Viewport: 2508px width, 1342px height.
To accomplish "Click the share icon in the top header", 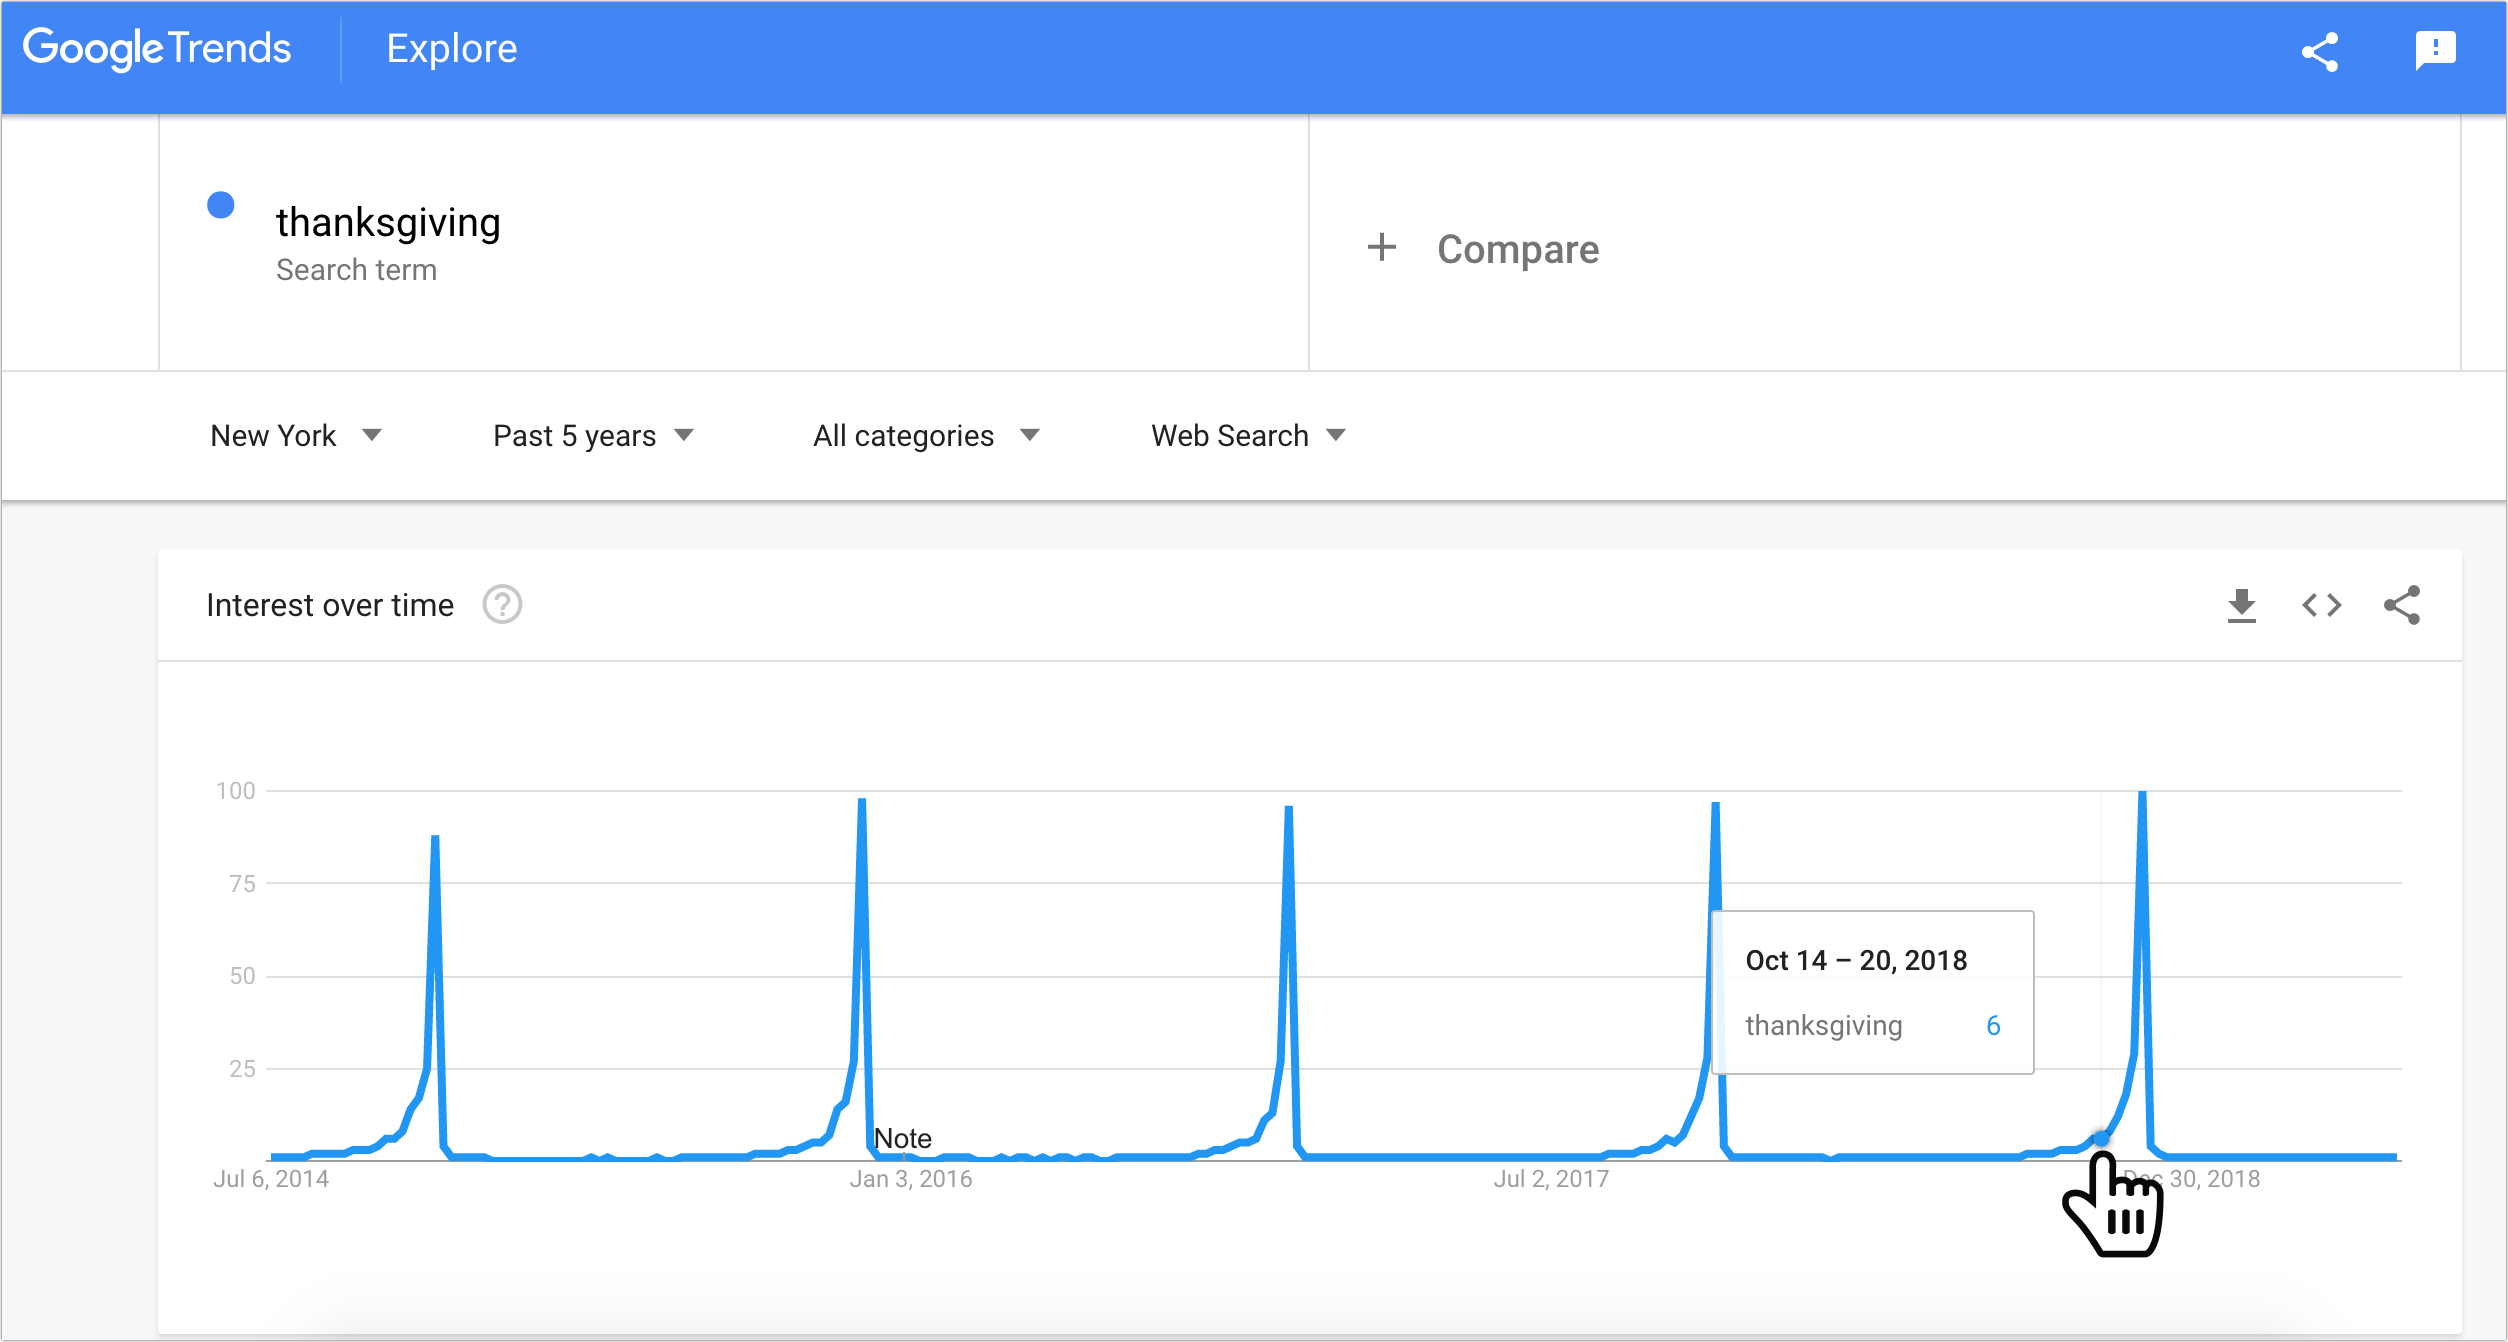I will click(x=2320, y=52).
